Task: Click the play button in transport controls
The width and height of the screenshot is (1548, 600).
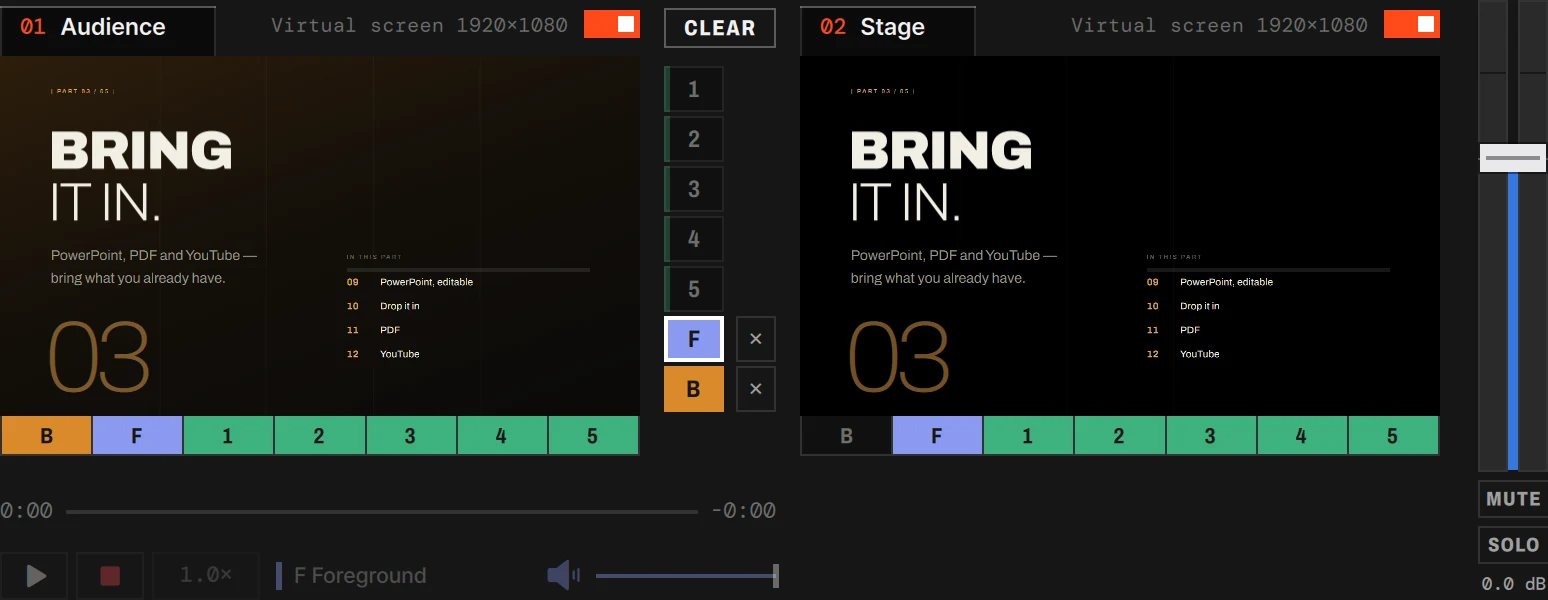Action: (x=34, y=576)
